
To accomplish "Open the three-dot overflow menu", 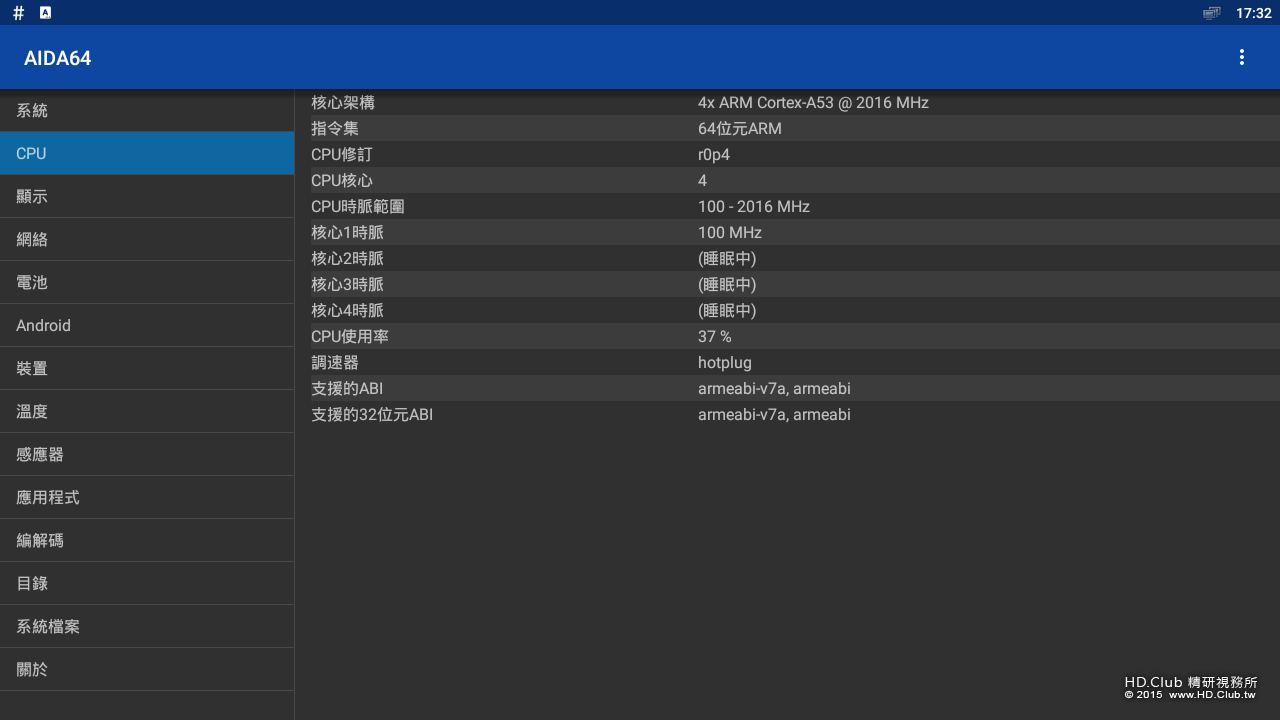I will pos(1241,57).
